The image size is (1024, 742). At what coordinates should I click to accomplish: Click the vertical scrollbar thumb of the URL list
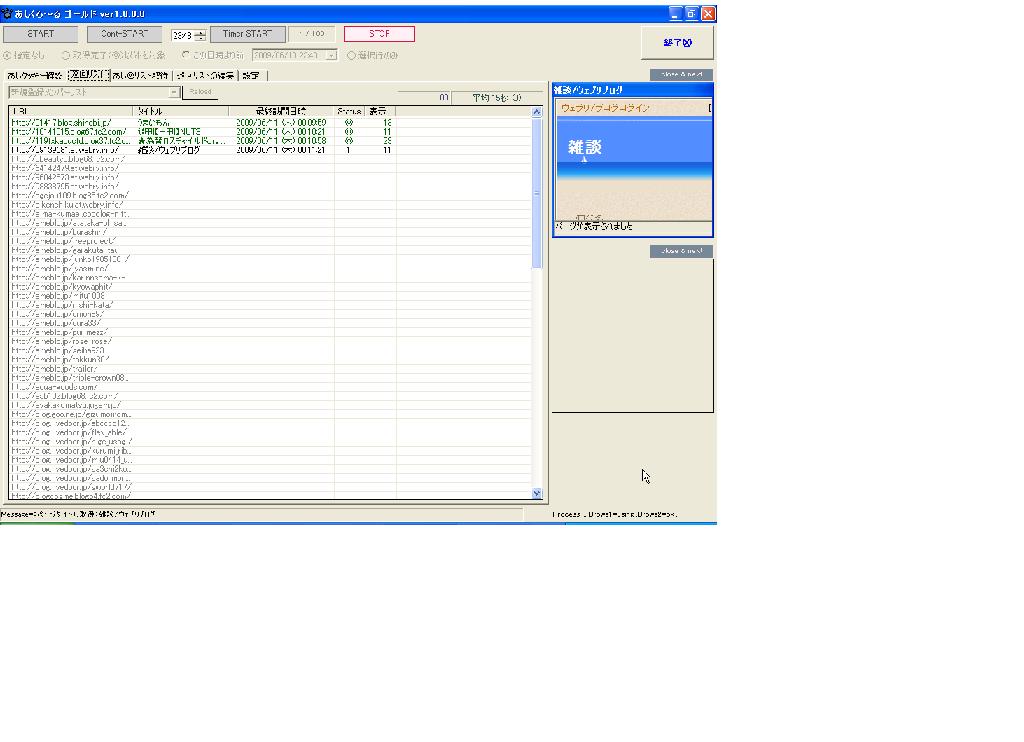click(x=537, y=193)
